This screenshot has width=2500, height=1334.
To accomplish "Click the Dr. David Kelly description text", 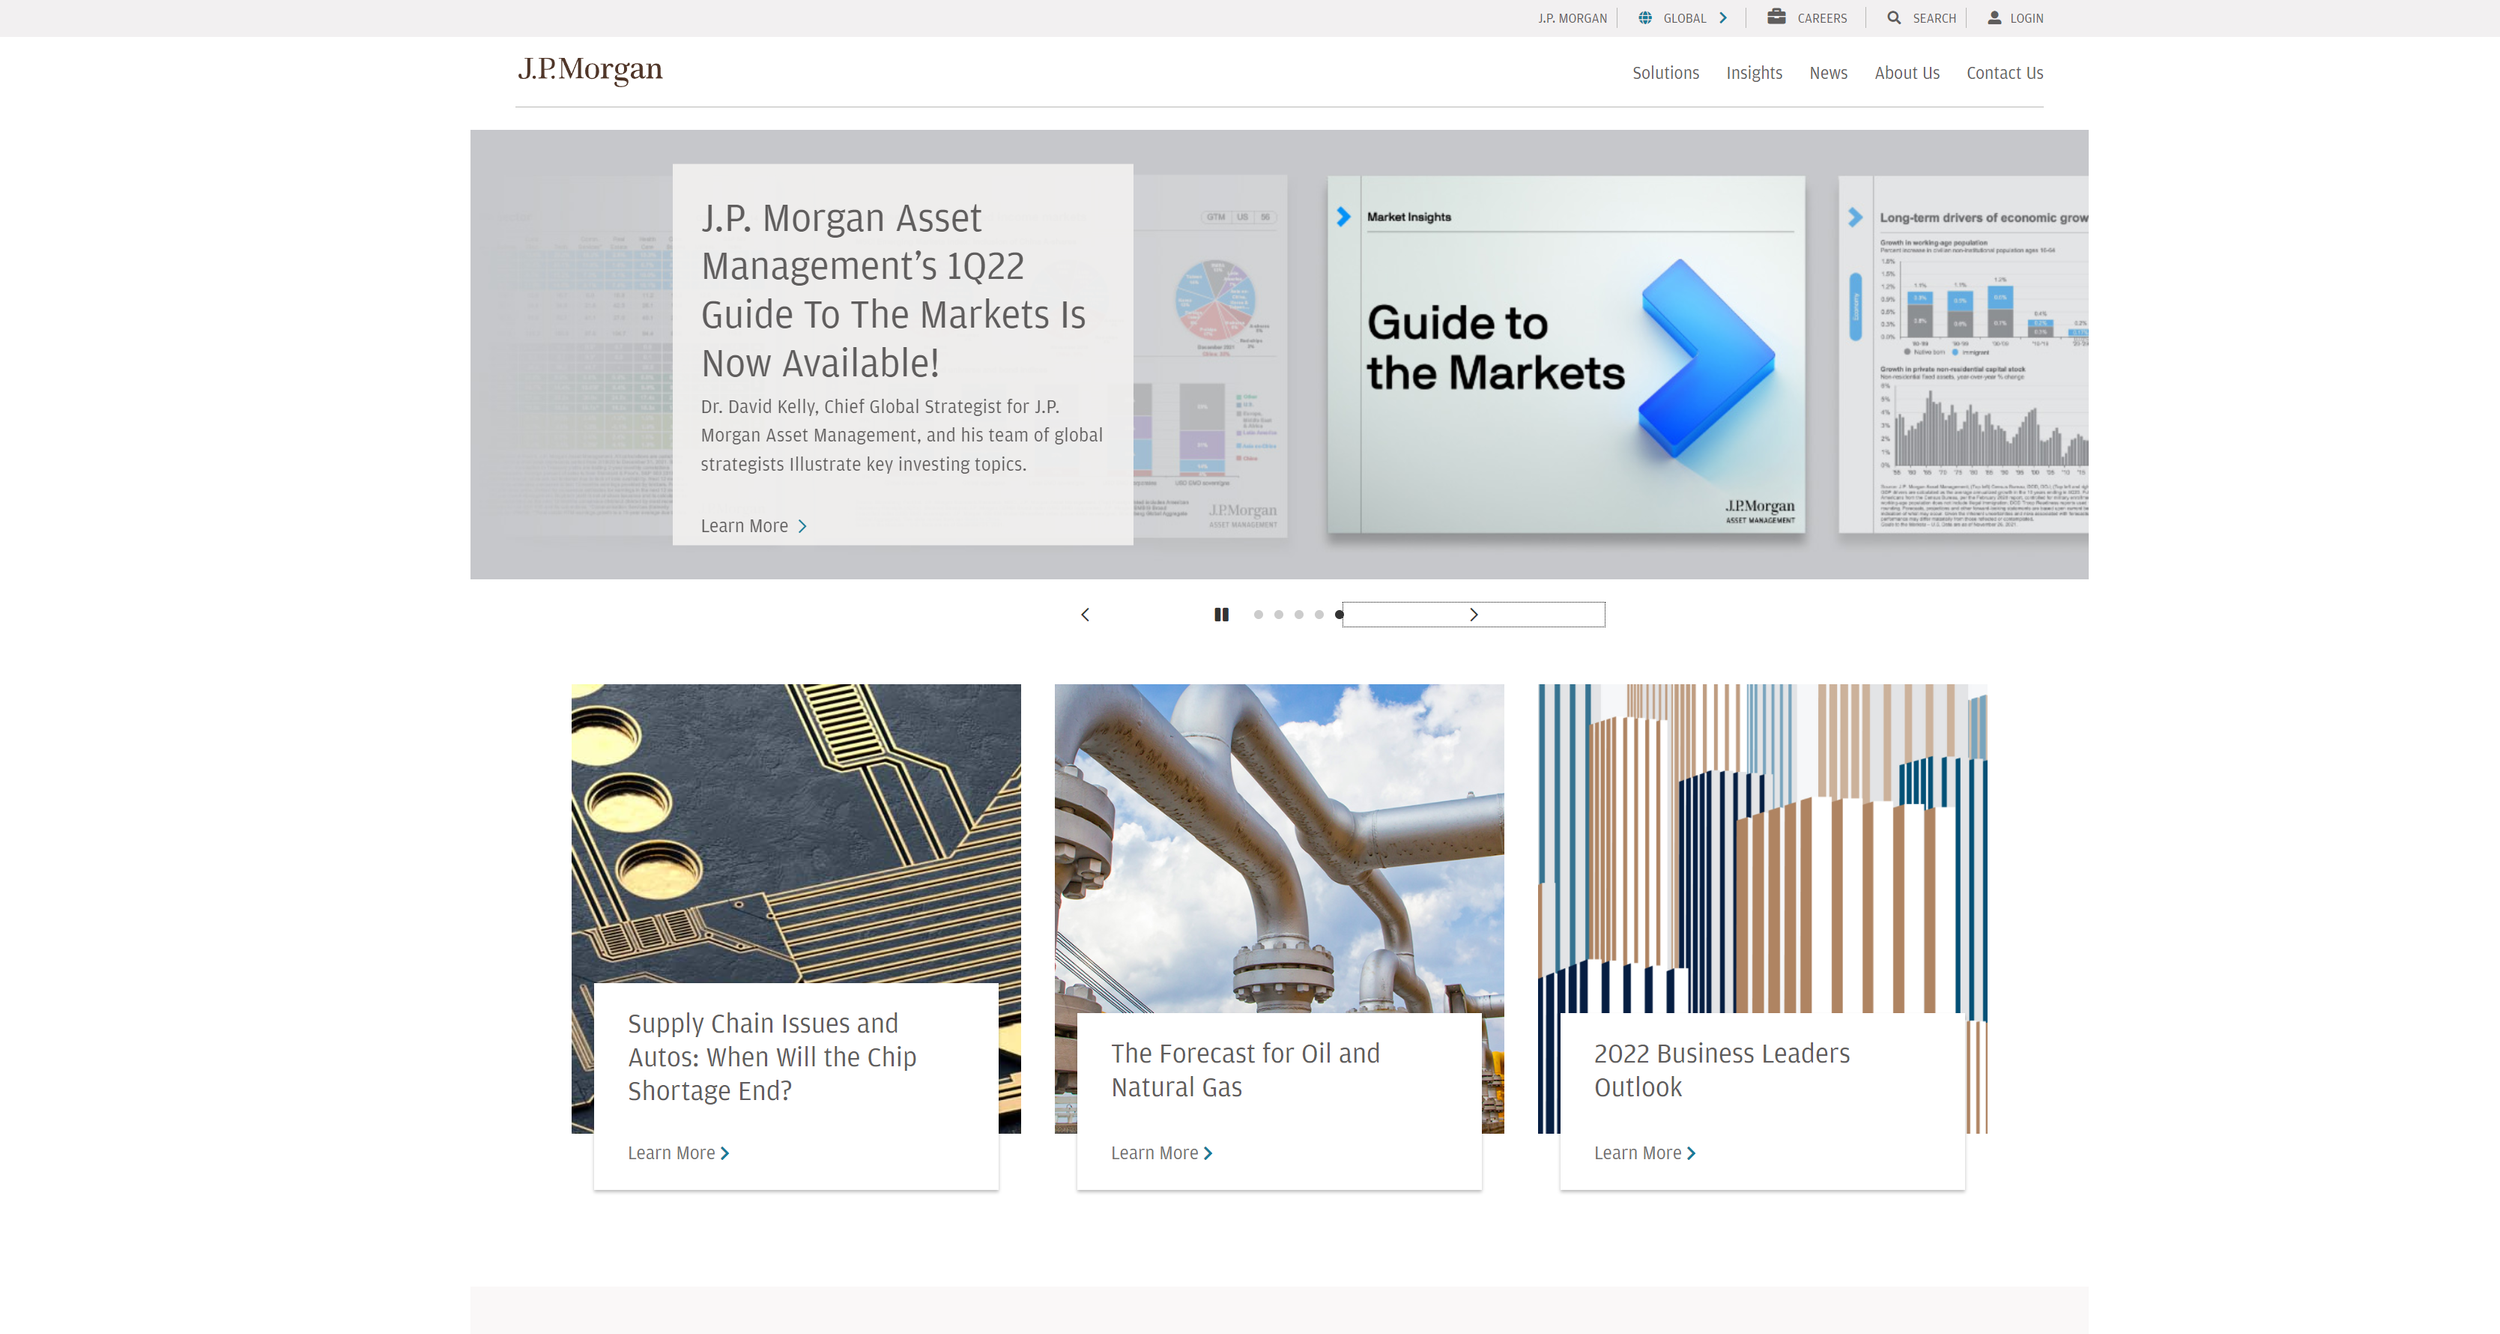I will pos(901,435).
